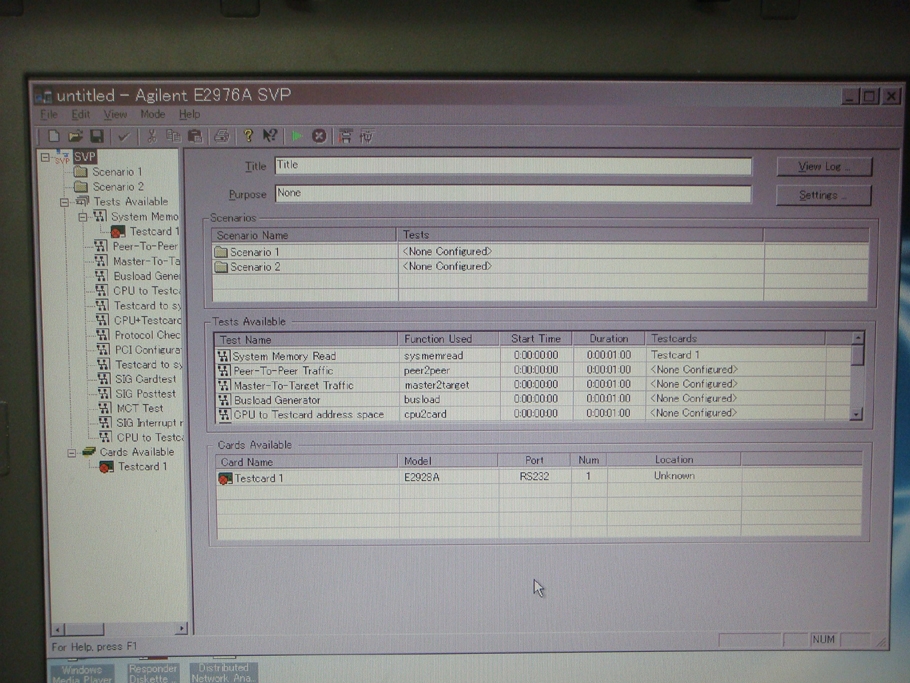910x683 pixels.
Task: Click into the Title input field
Action: pyautogui.click(x=513, y=166)
